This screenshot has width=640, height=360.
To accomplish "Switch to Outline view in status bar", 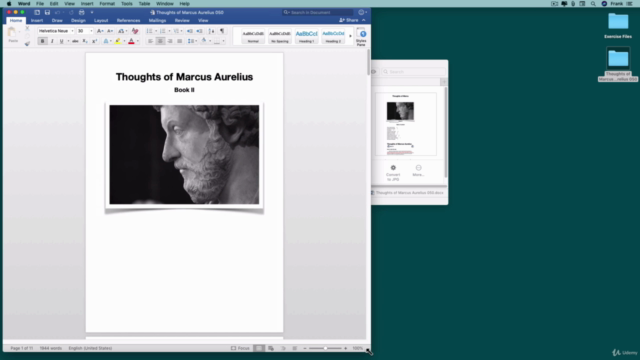I will coord(283,348).
